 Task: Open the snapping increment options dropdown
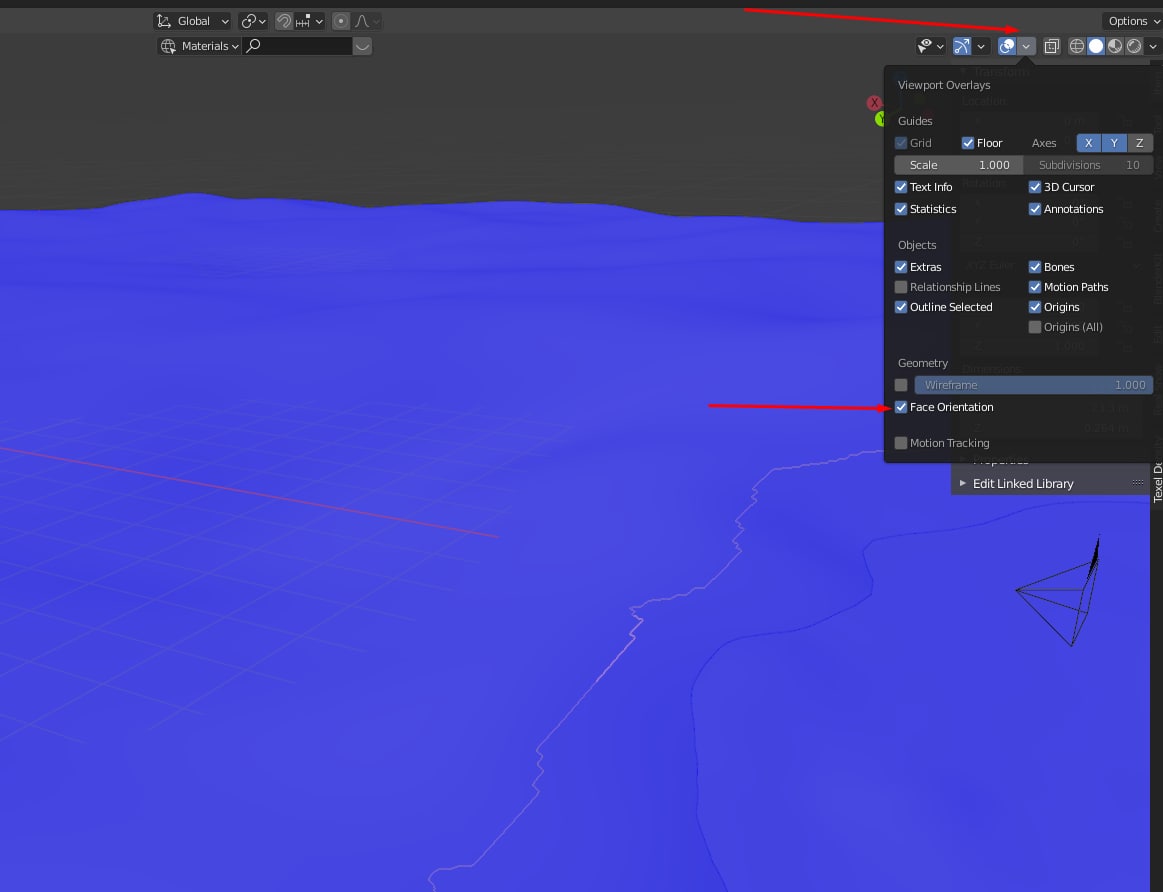[310, 22]
